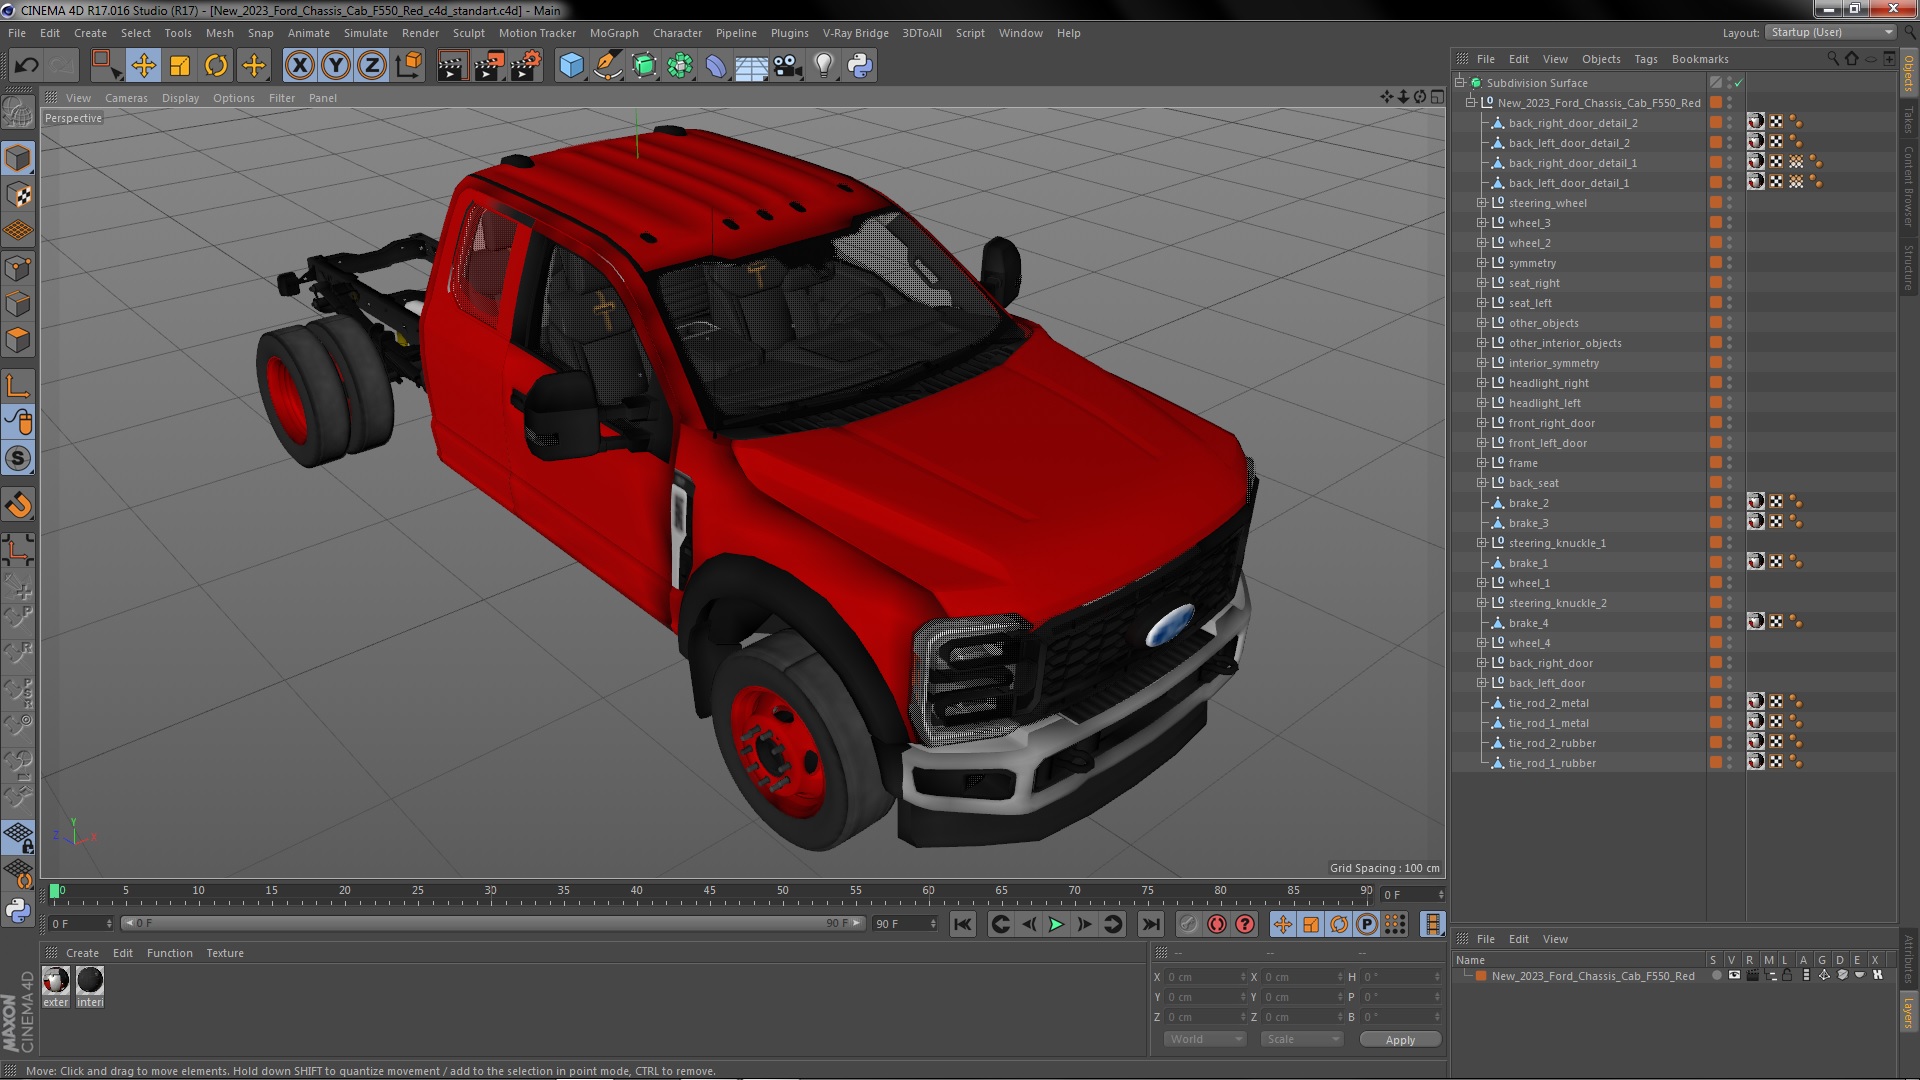
Task: Add a Camera object
Action: point(788,66)
